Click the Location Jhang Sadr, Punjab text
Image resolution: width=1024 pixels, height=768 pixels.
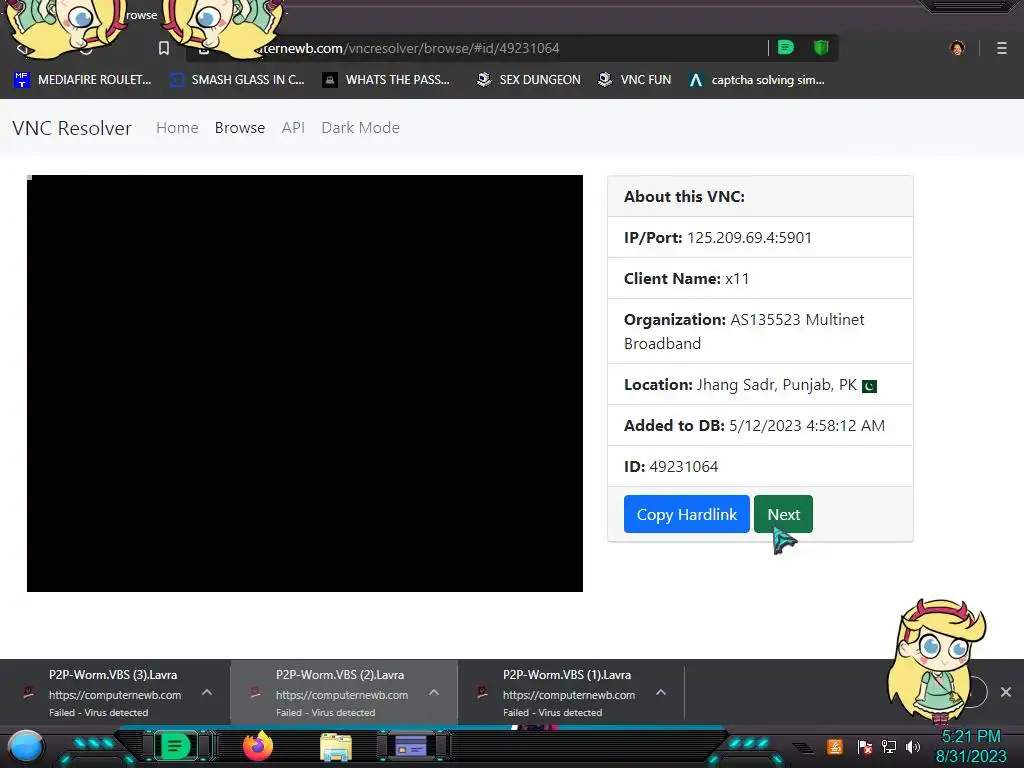pyautogui.click(x=740, y=385)
